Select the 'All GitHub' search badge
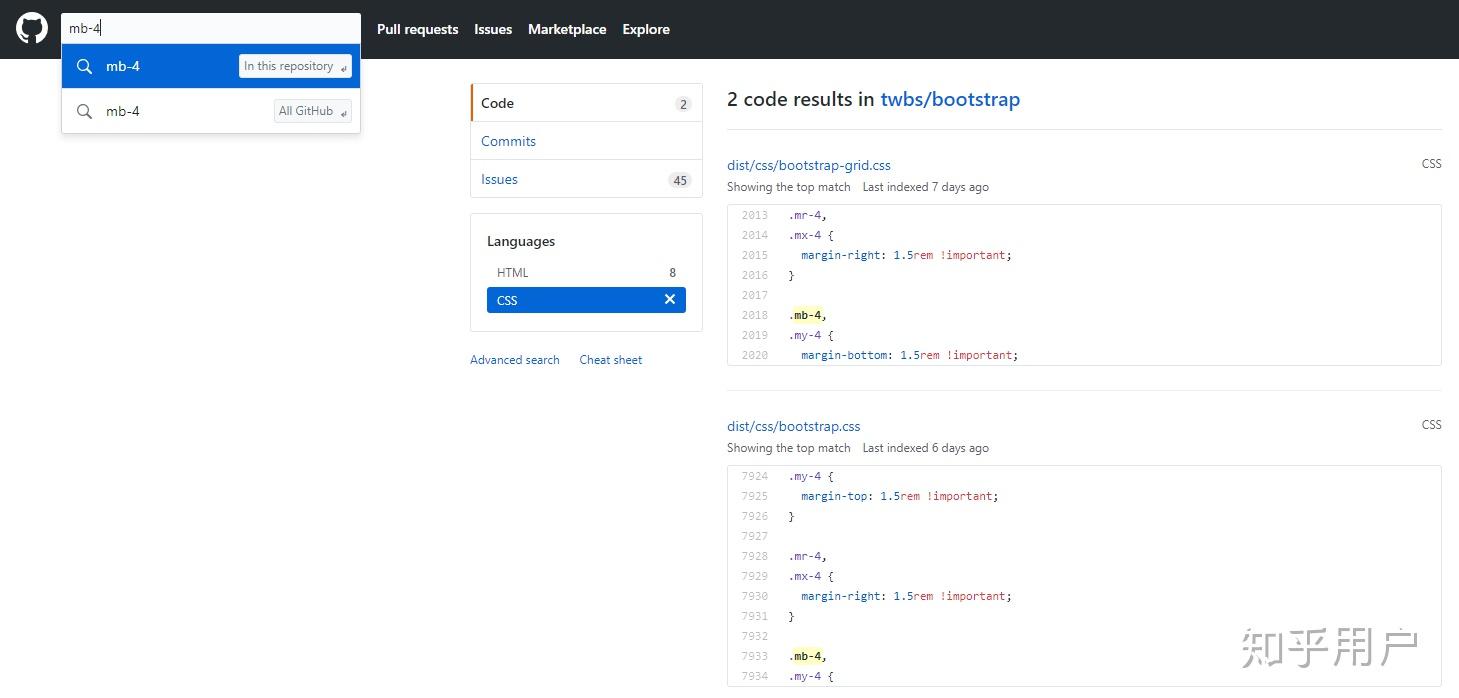1459x698 pixels. [x=312, y=111]
